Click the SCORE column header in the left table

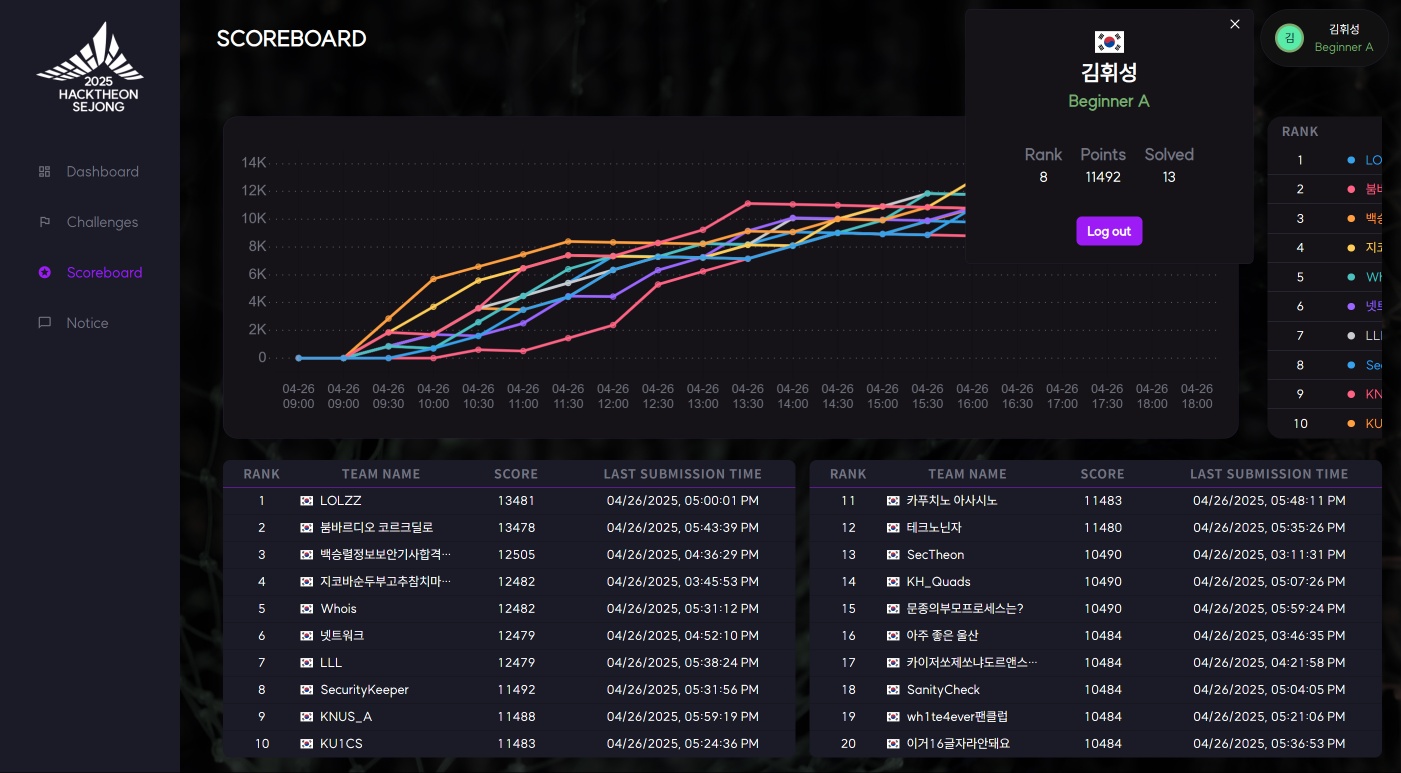(x=516, y=474)
